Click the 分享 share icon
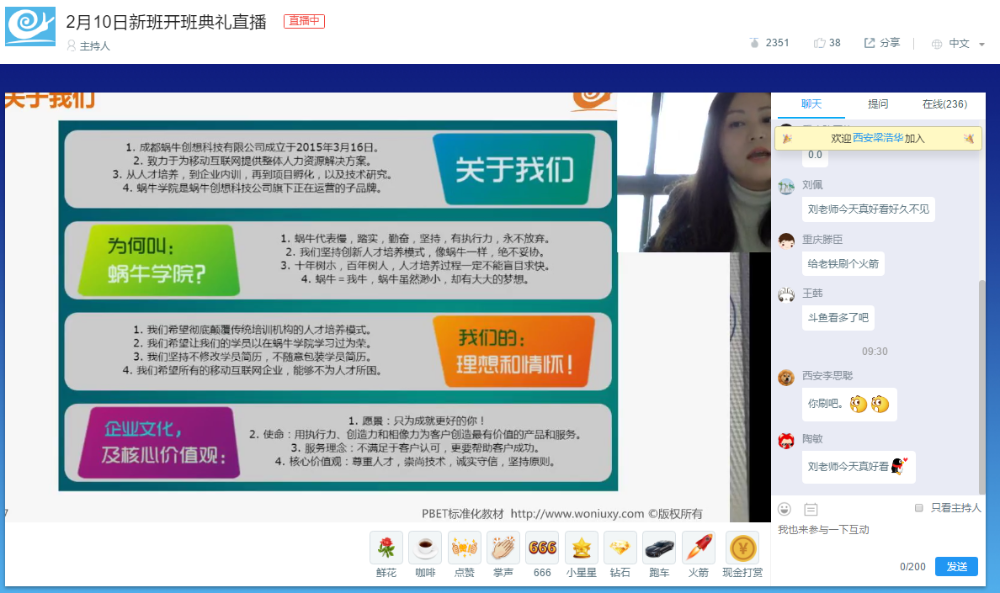The height and width of the screenshot is (593, 1000). pyautogui.click(x=869, y=43)
